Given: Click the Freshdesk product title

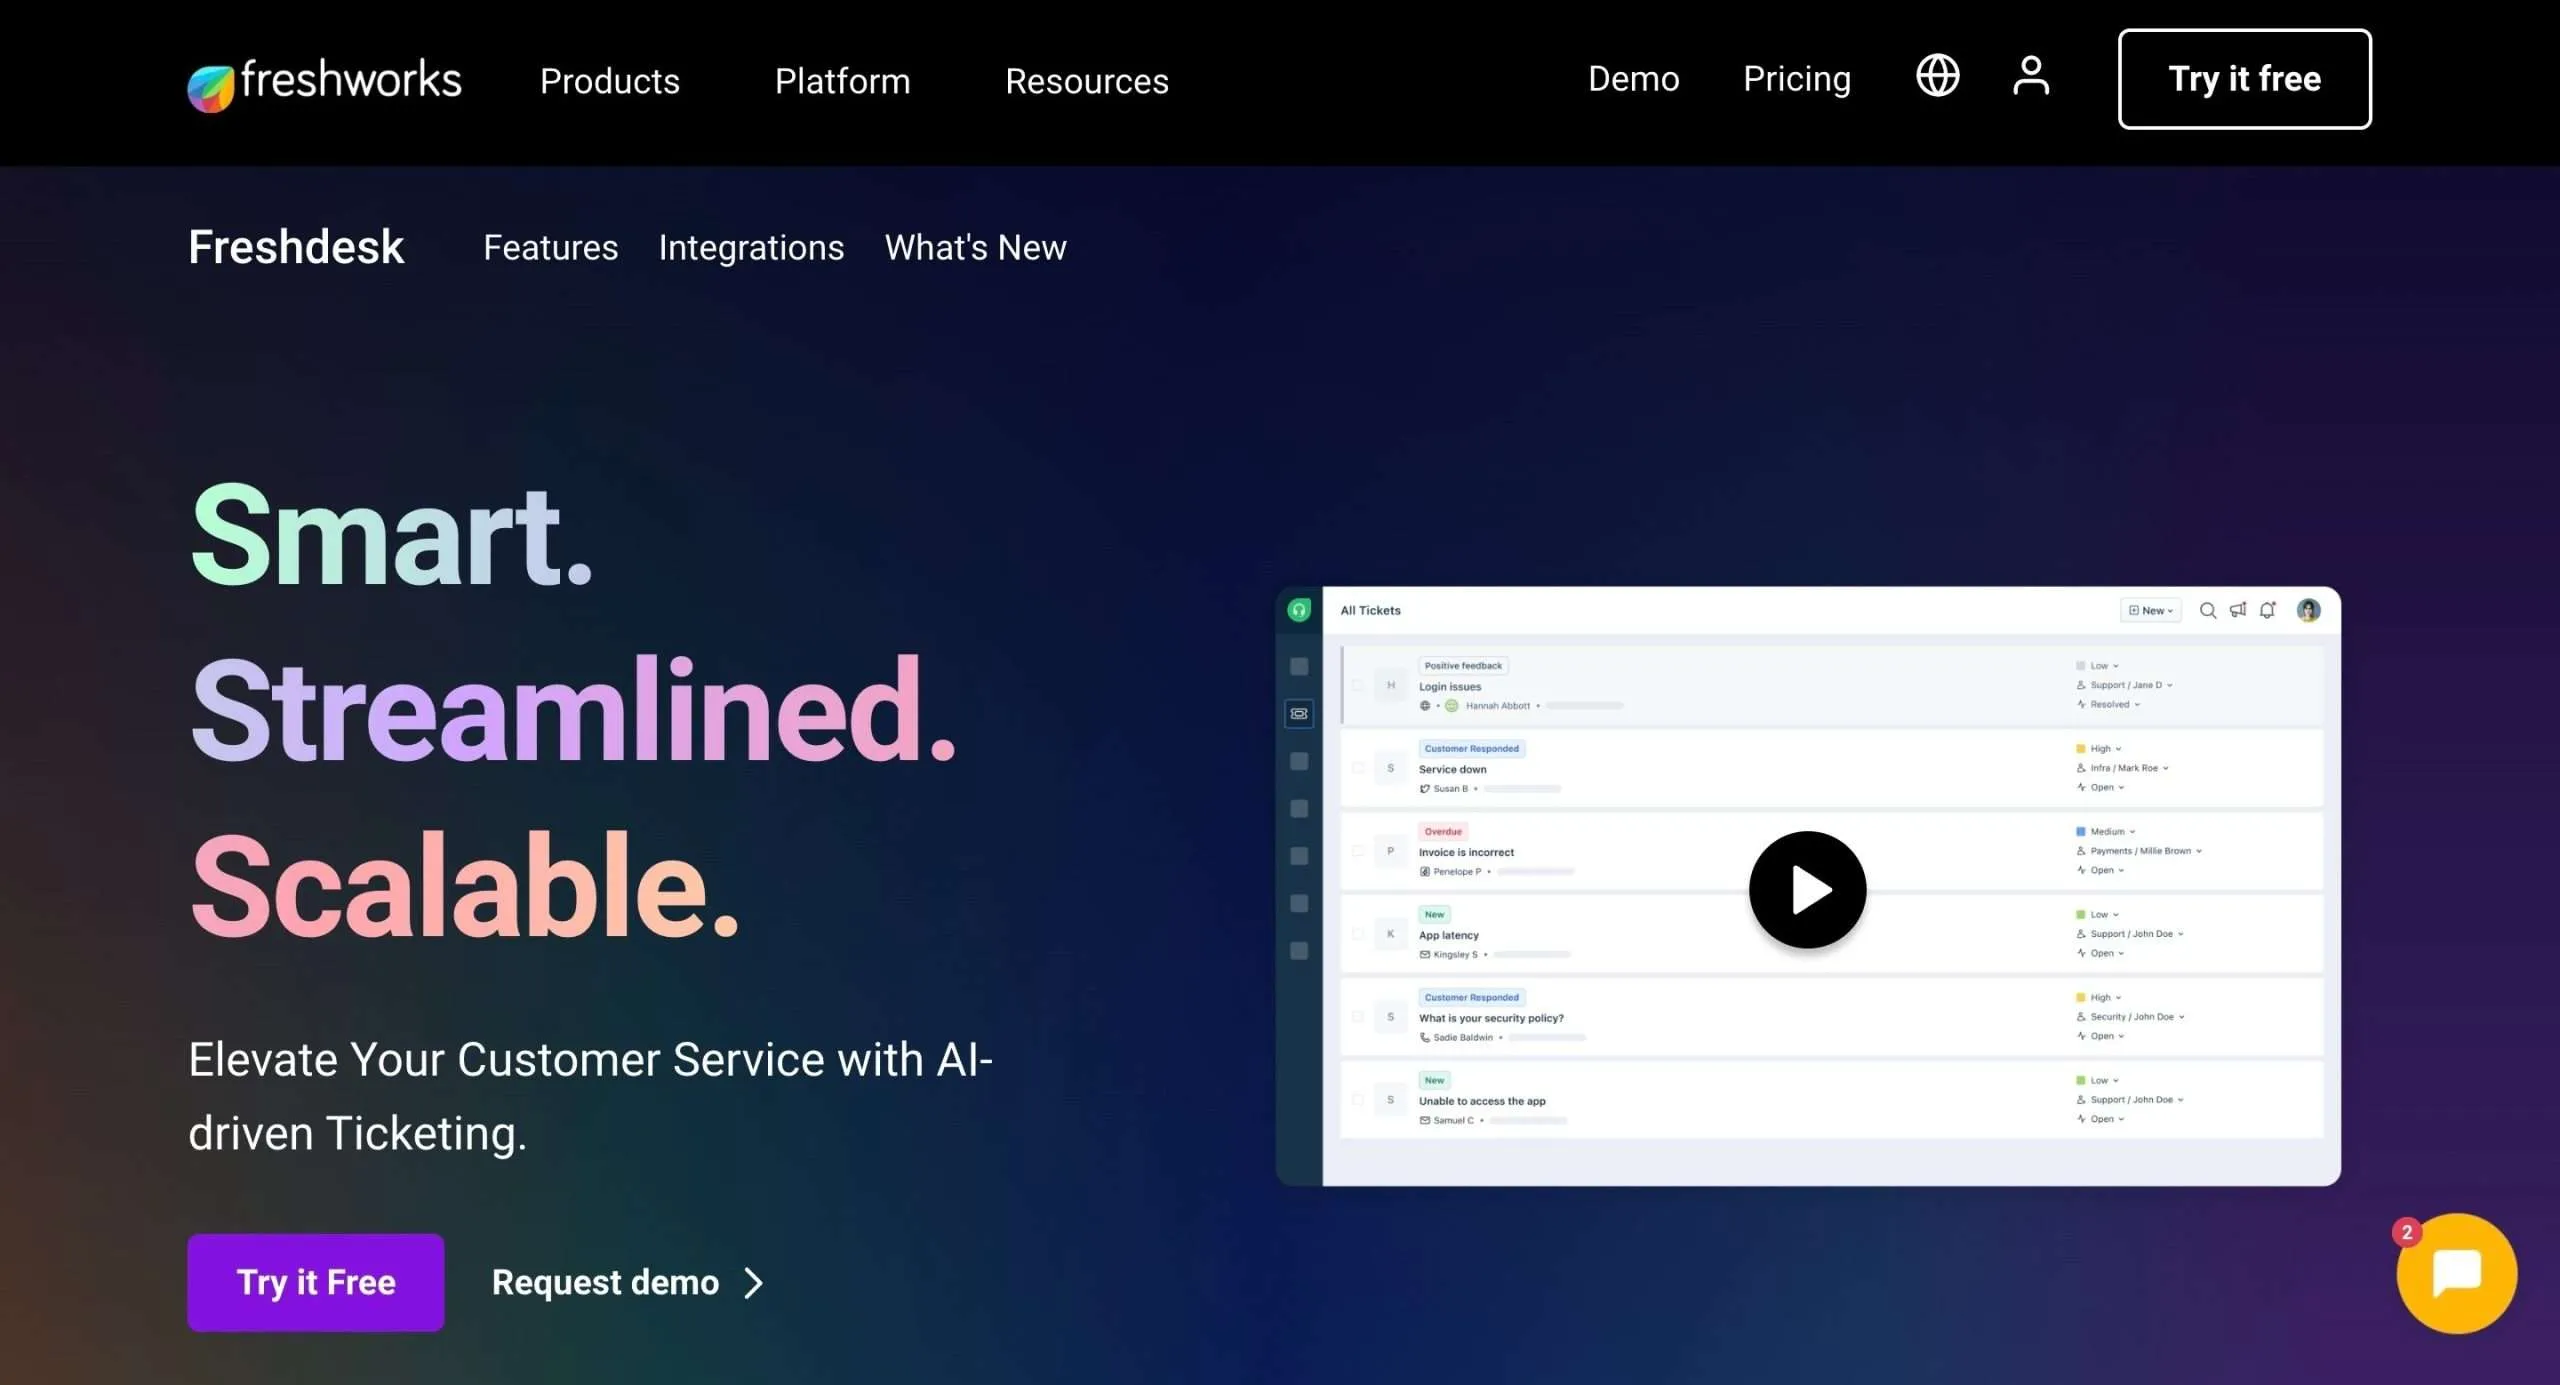Looking at the screenshot, I should point(296,247).
